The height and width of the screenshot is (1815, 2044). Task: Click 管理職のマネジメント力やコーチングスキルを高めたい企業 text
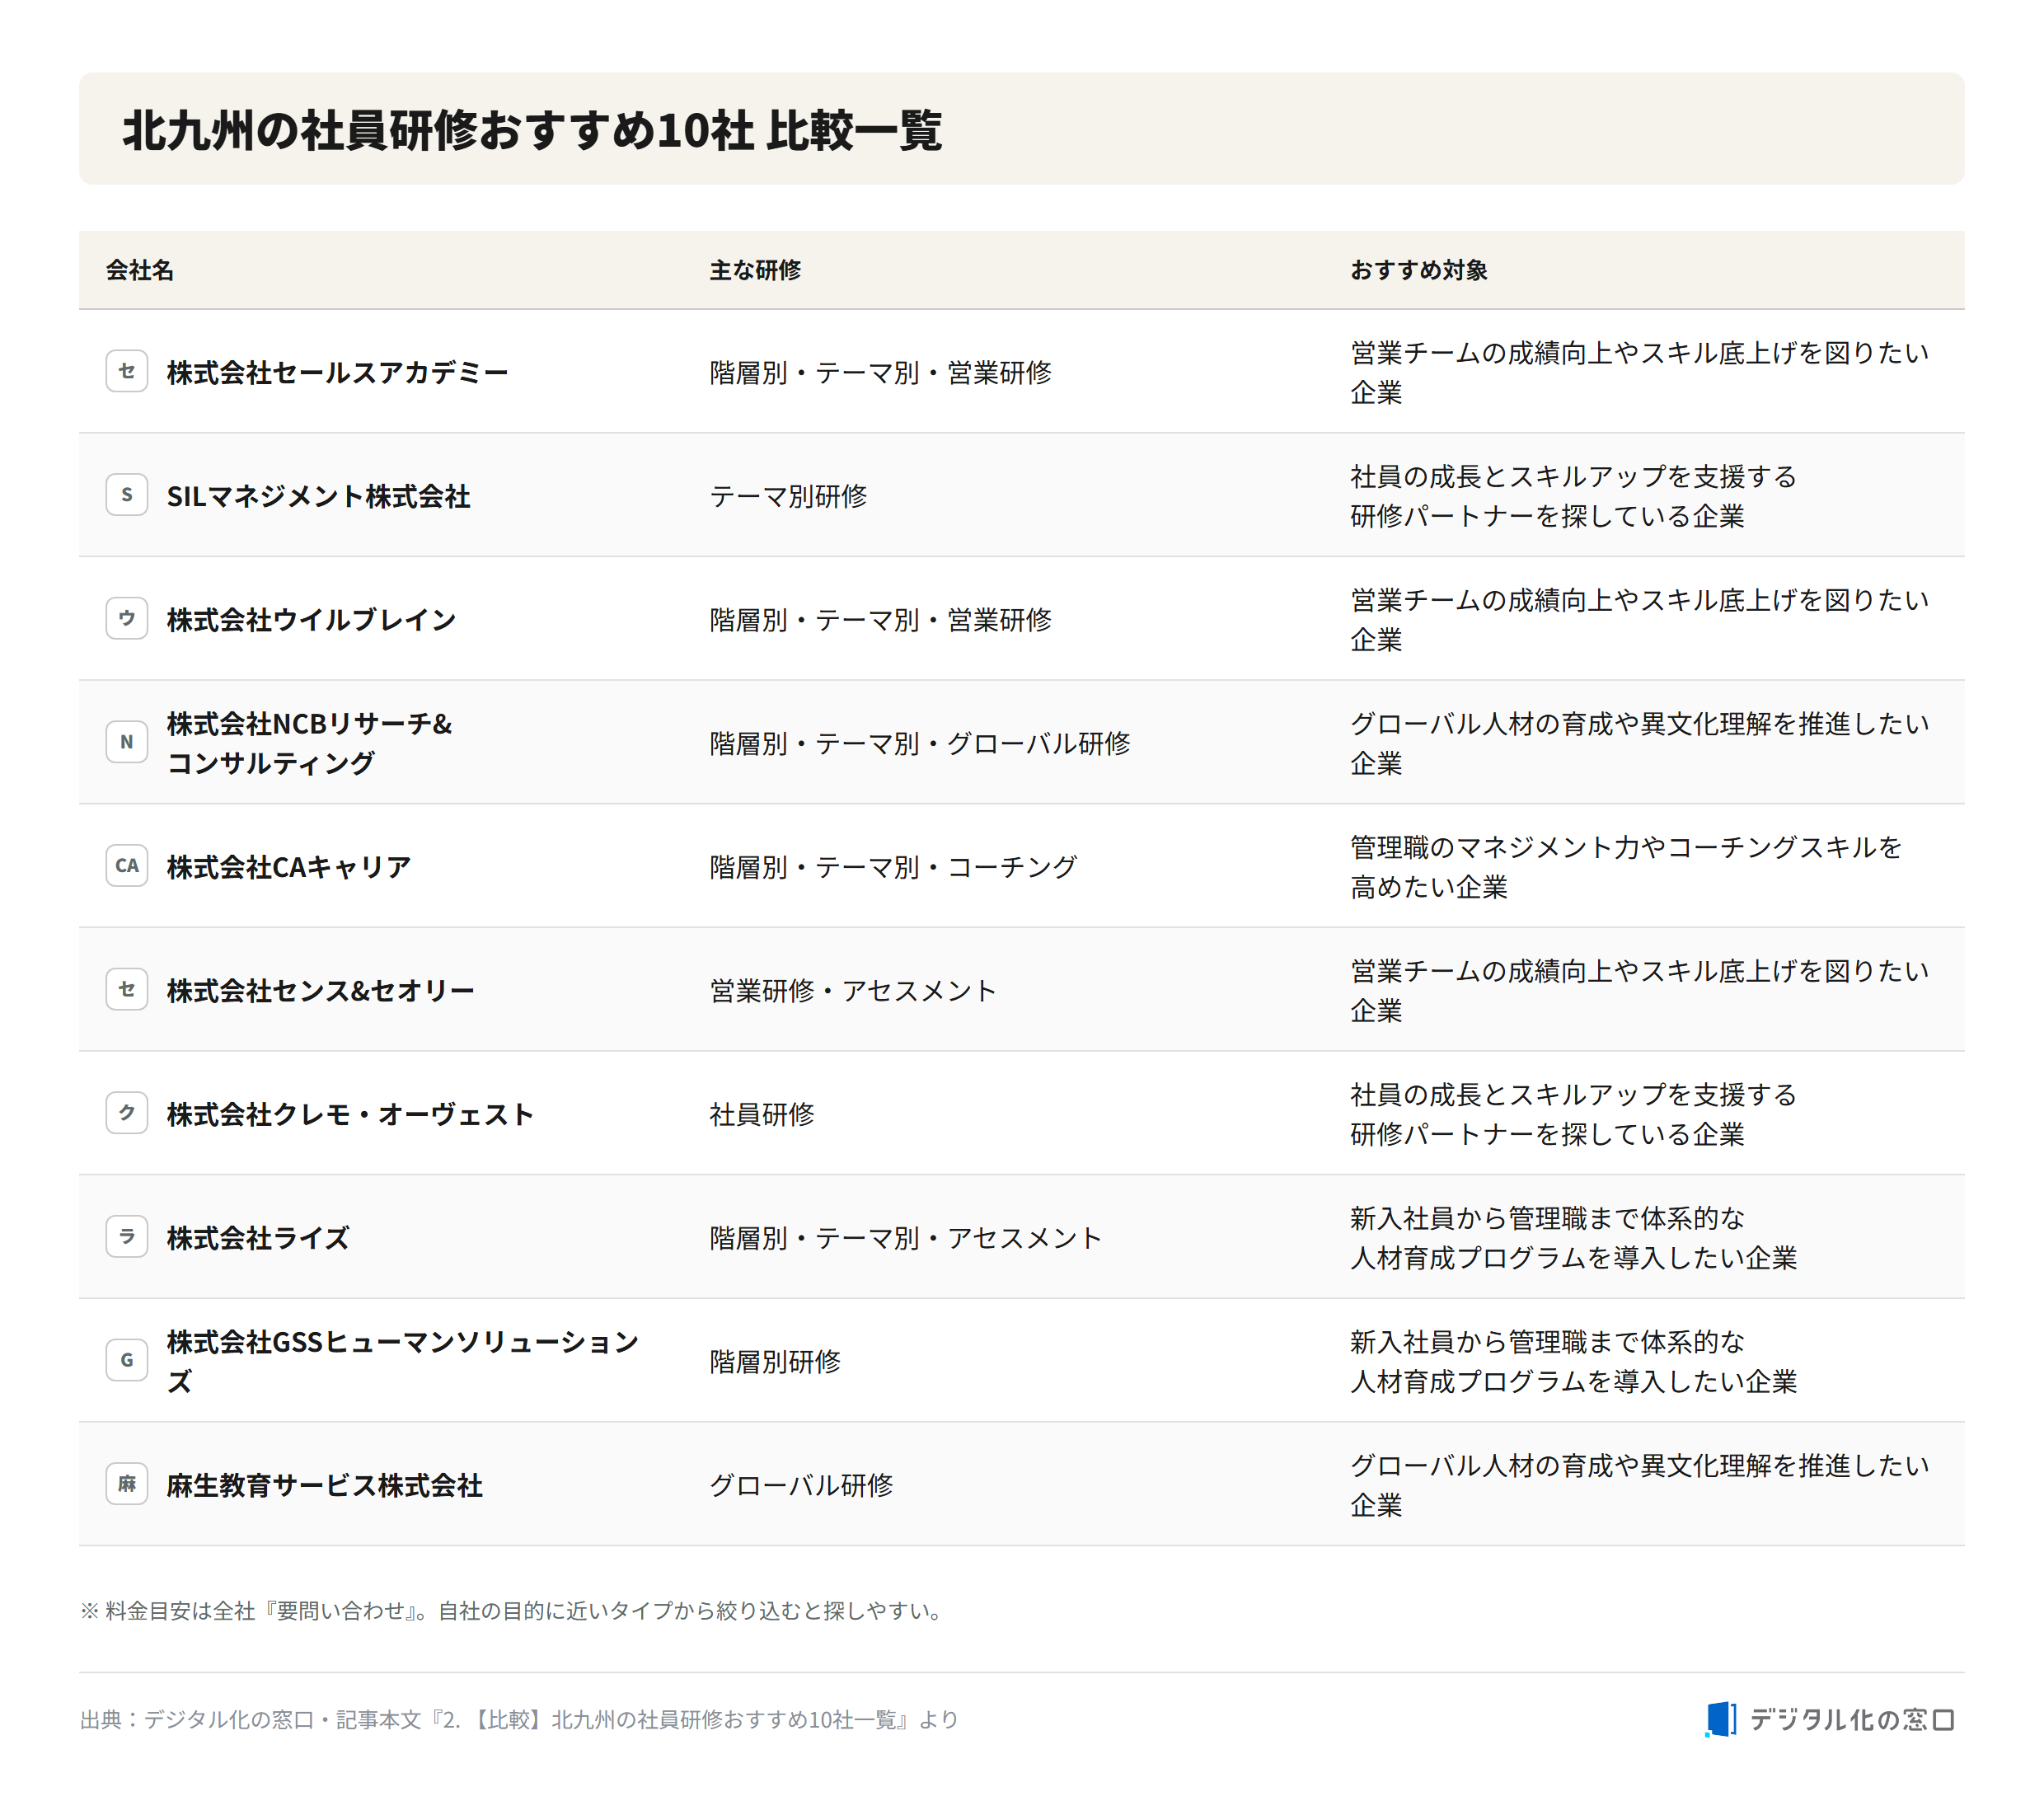1627,867
